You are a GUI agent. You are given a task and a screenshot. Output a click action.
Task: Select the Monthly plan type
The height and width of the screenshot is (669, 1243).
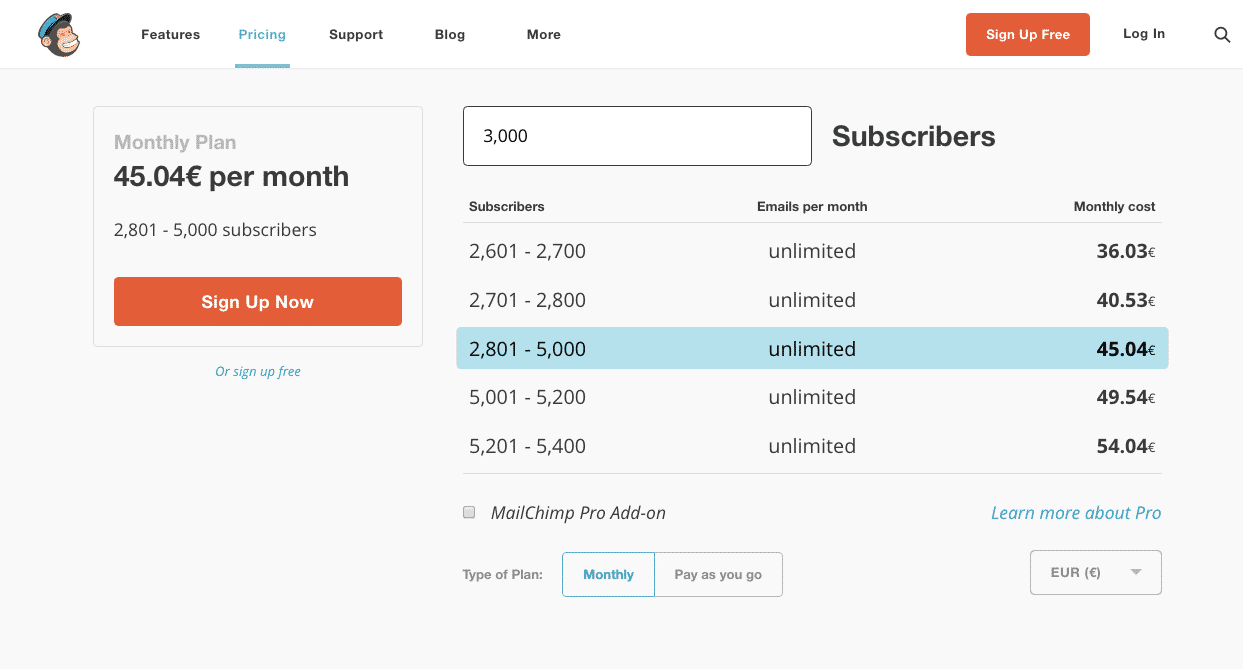click(x=608, y=575)
